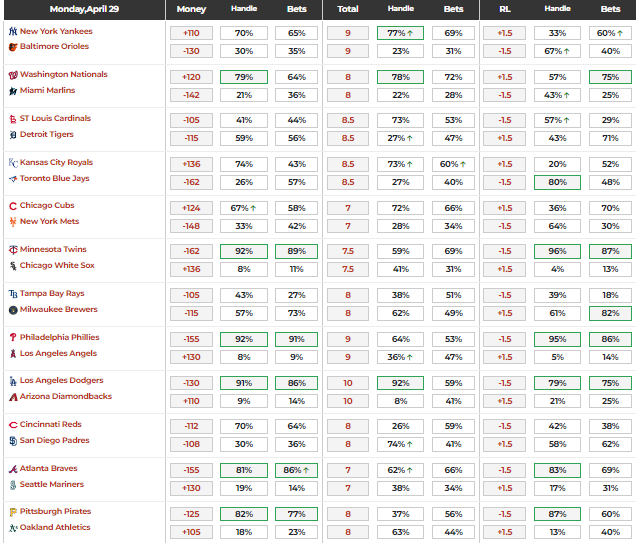Select the Los Angeles Dodgers logo

click(x=12, y=381)
